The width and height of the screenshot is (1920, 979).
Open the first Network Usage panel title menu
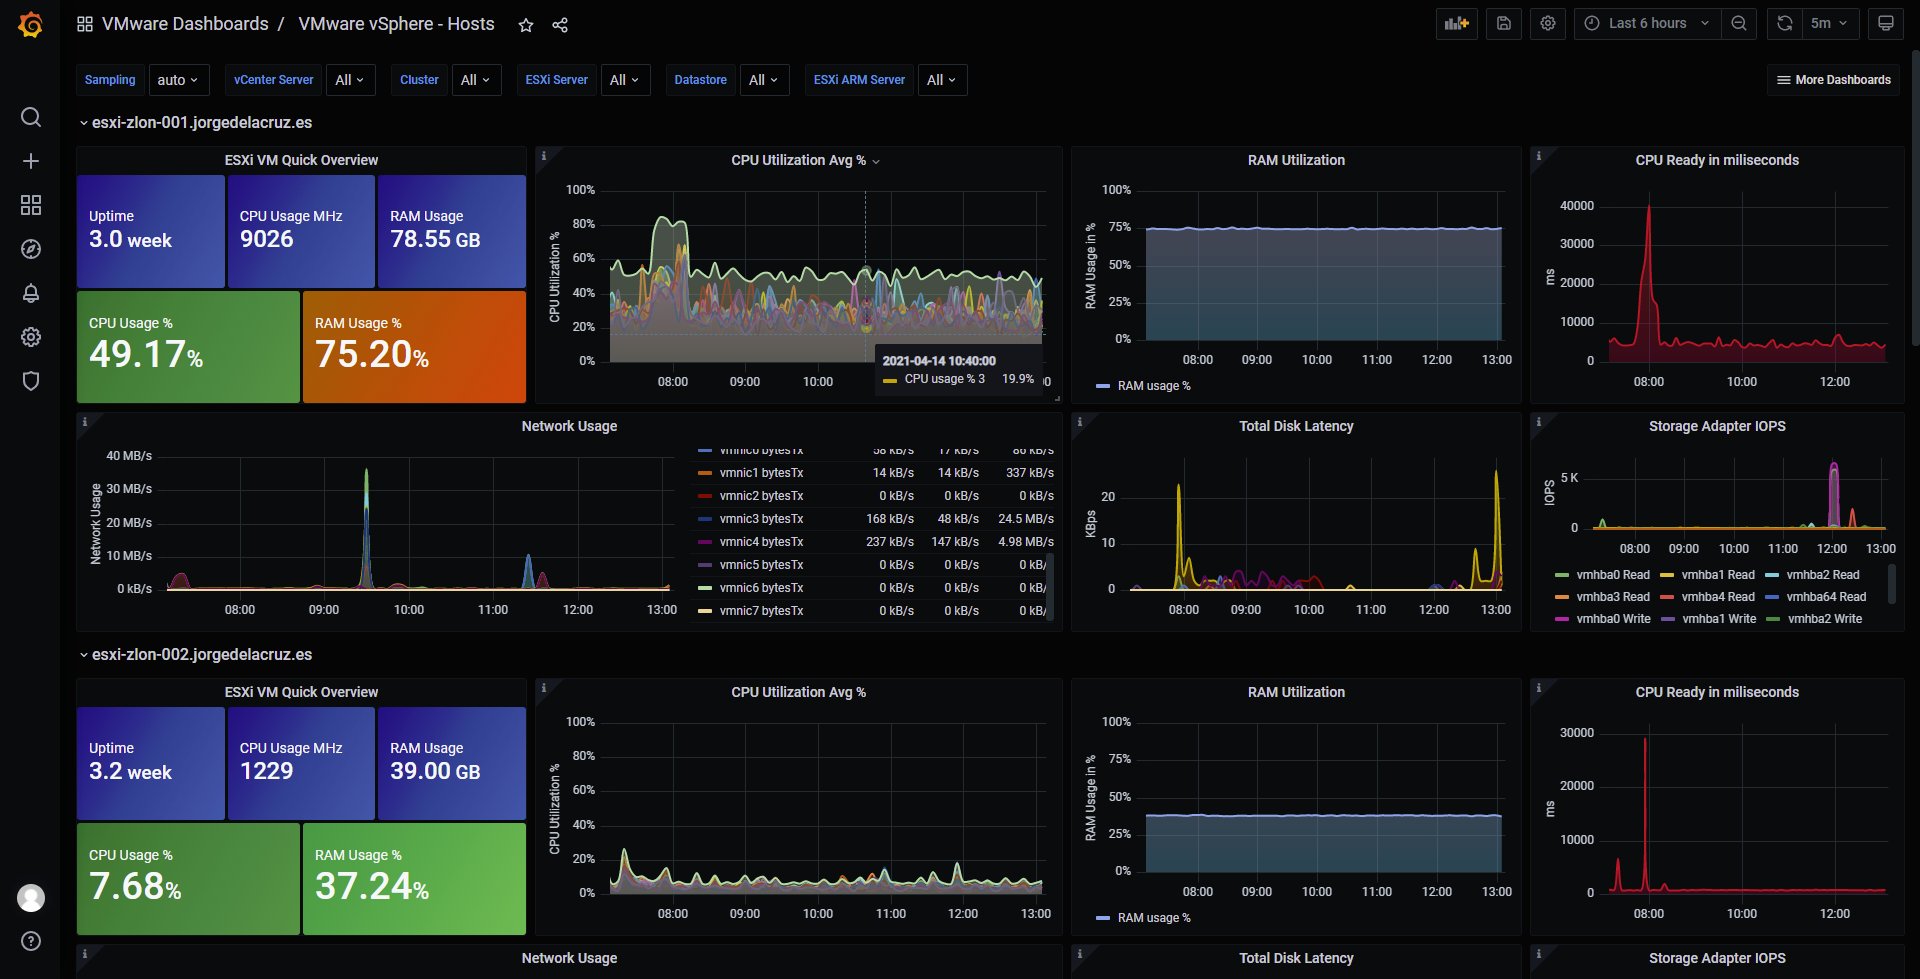tap(569, 426)
